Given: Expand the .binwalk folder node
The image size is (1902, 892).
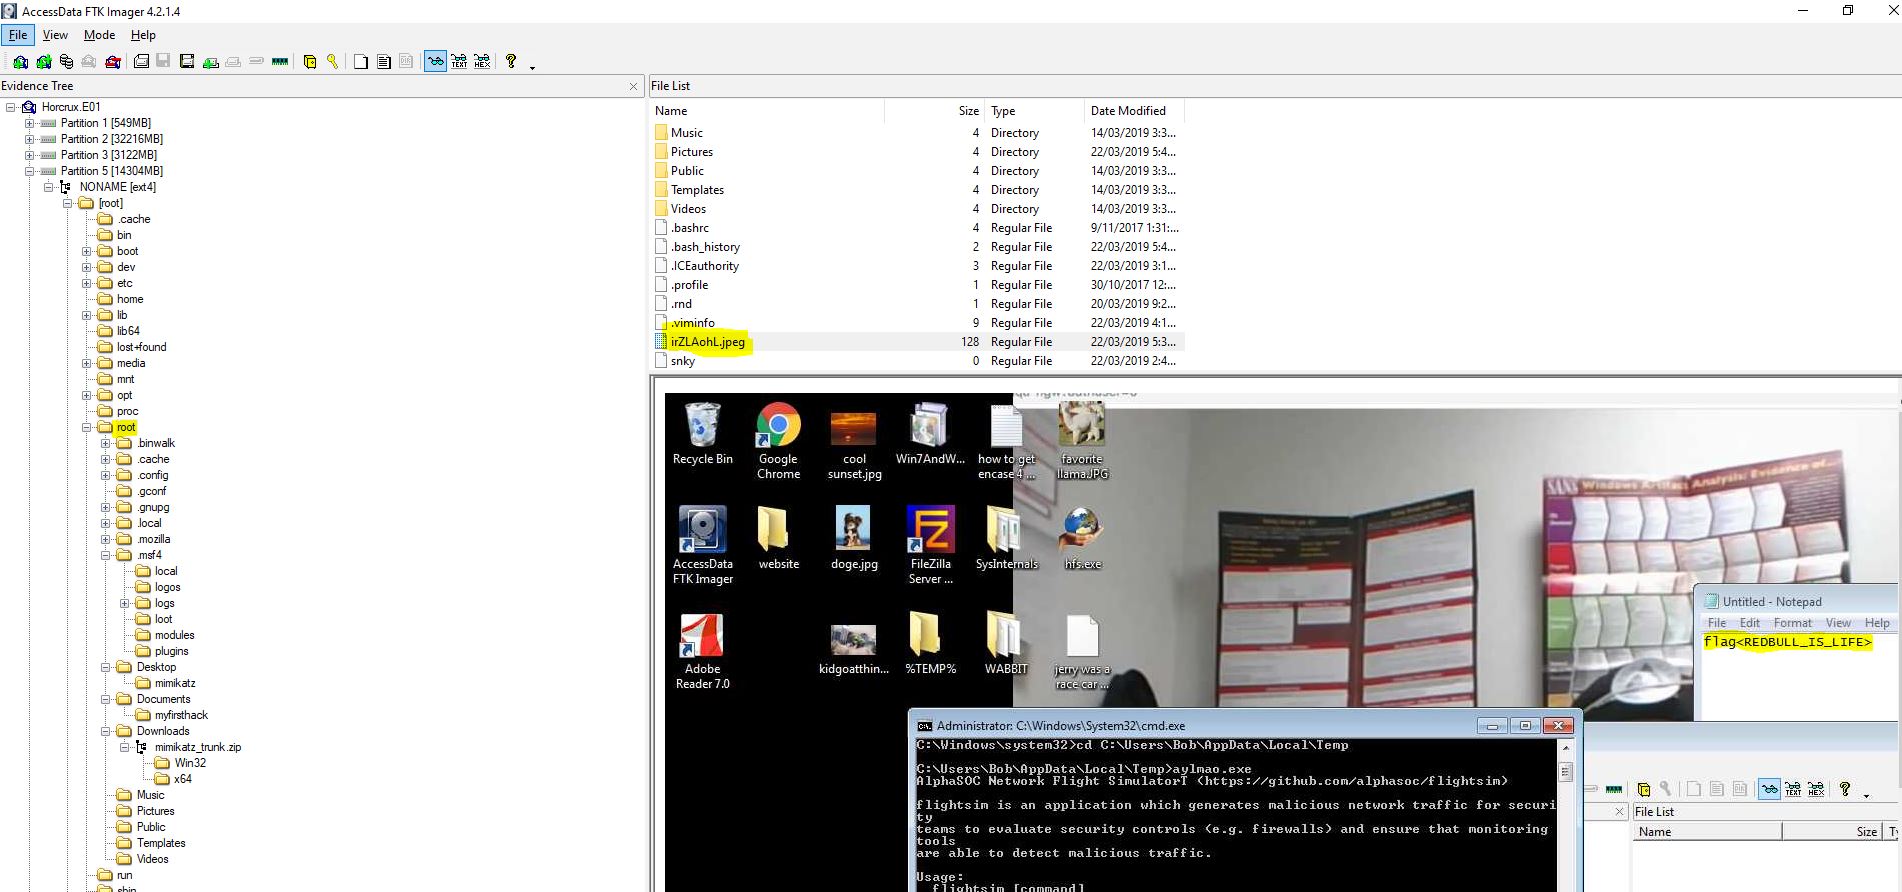Looking at the screenshot, I should 106,443.
